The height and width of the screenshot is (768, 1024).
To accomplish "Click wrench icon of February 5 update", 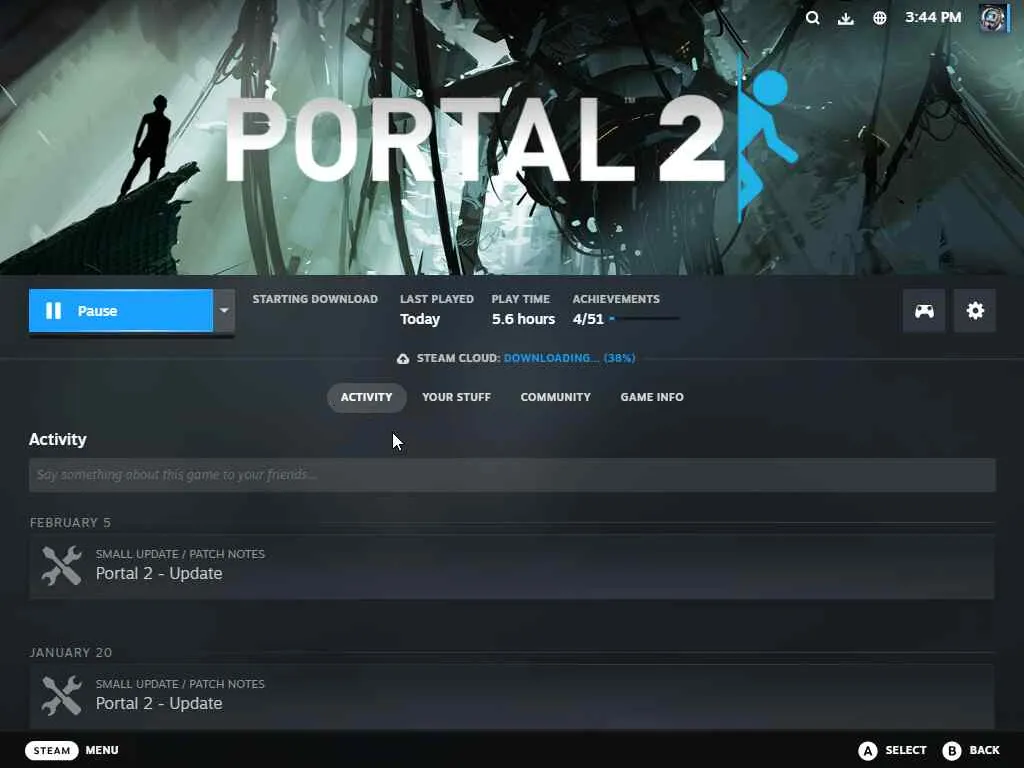I will tap(61, 566).
